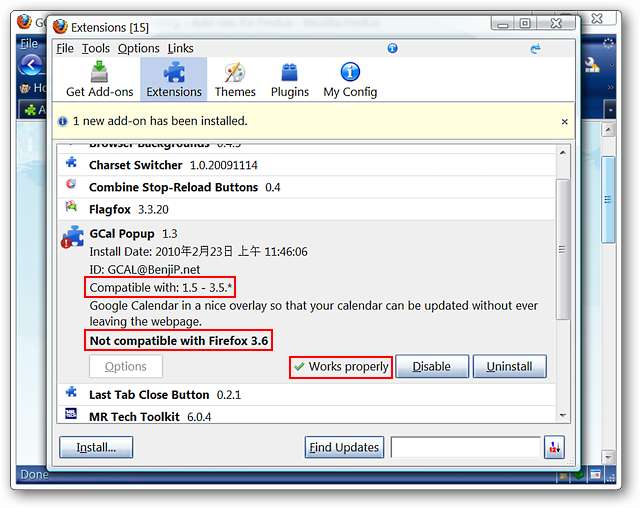Click the Find Updates button

coord(344,447)
